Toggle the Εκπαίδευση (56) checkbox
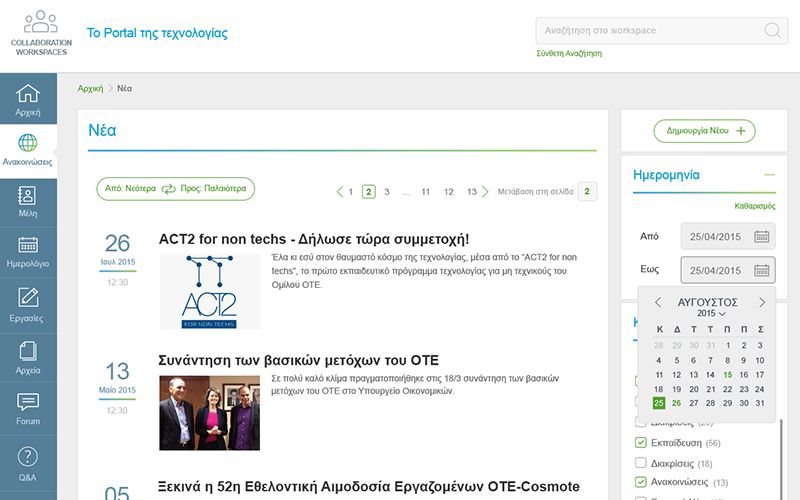 click(640, 442)
